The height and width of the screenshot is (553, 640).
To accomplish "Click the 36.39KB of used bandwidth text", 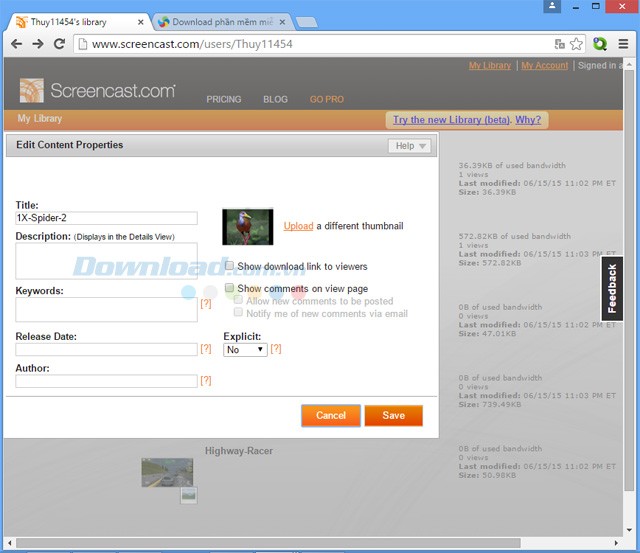I will 512,165.
